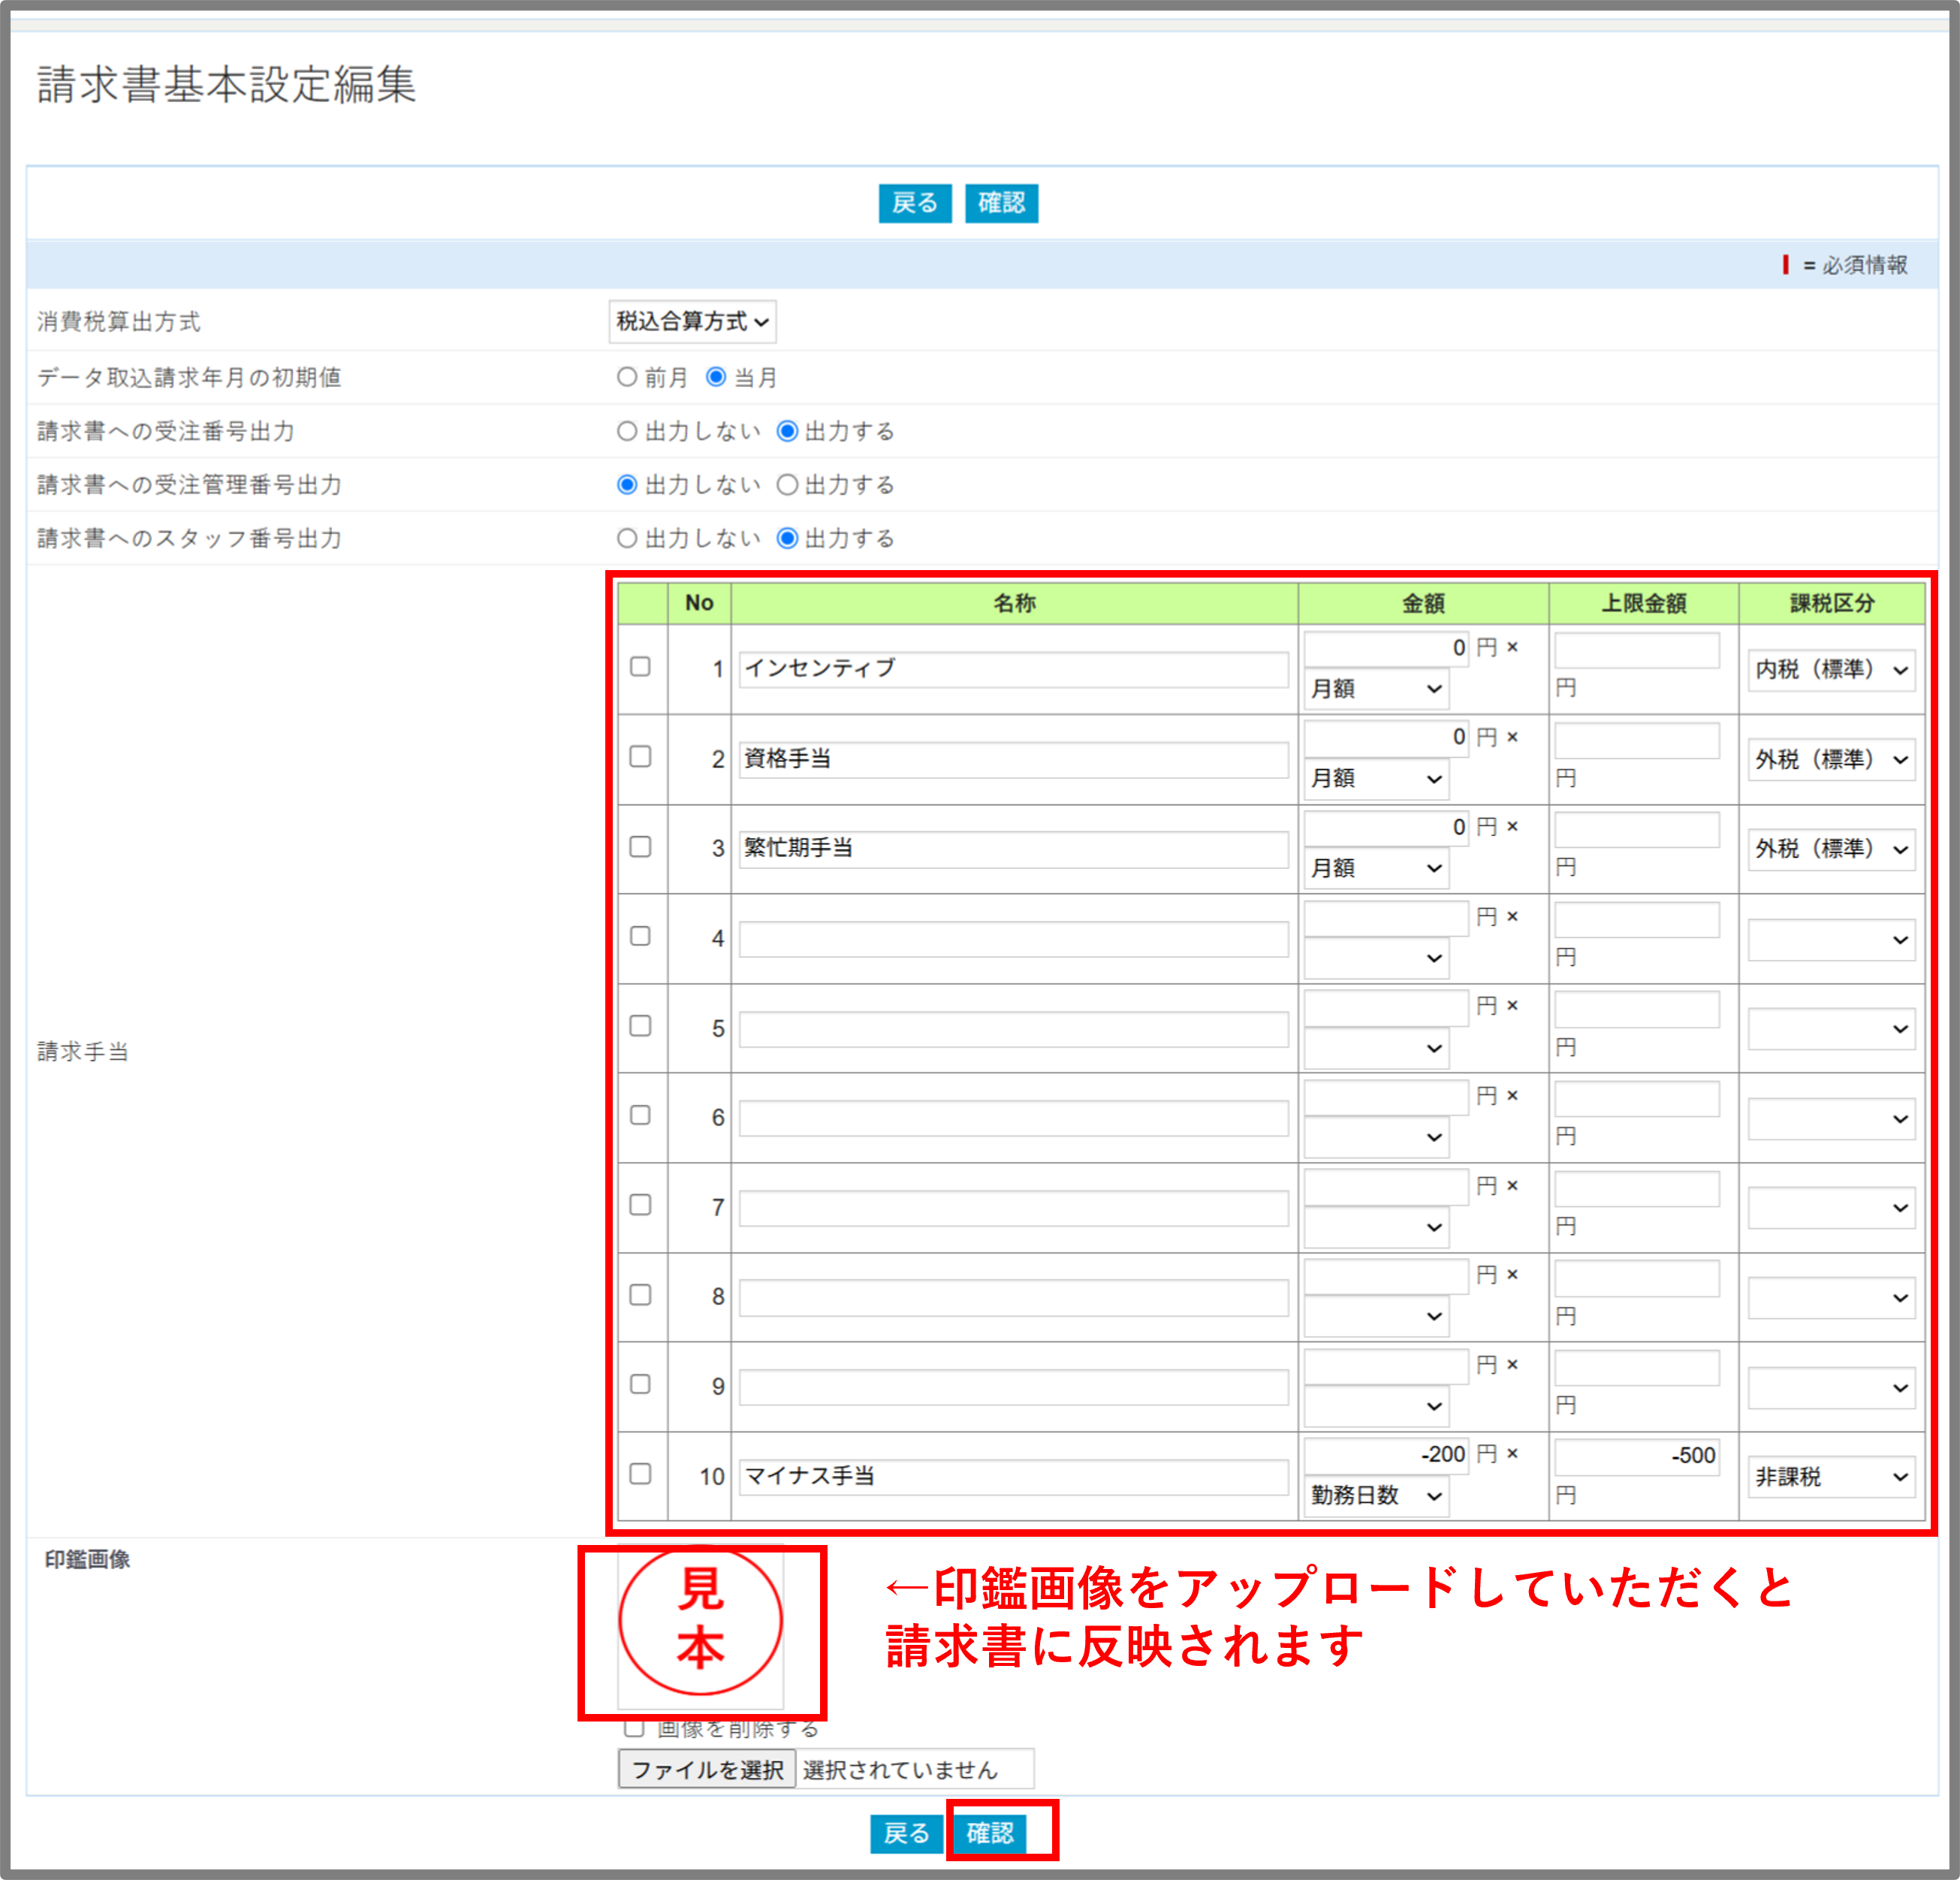
Task: Check the row 3 繁忙期手当 checkbox
Action: coord(641,847)
